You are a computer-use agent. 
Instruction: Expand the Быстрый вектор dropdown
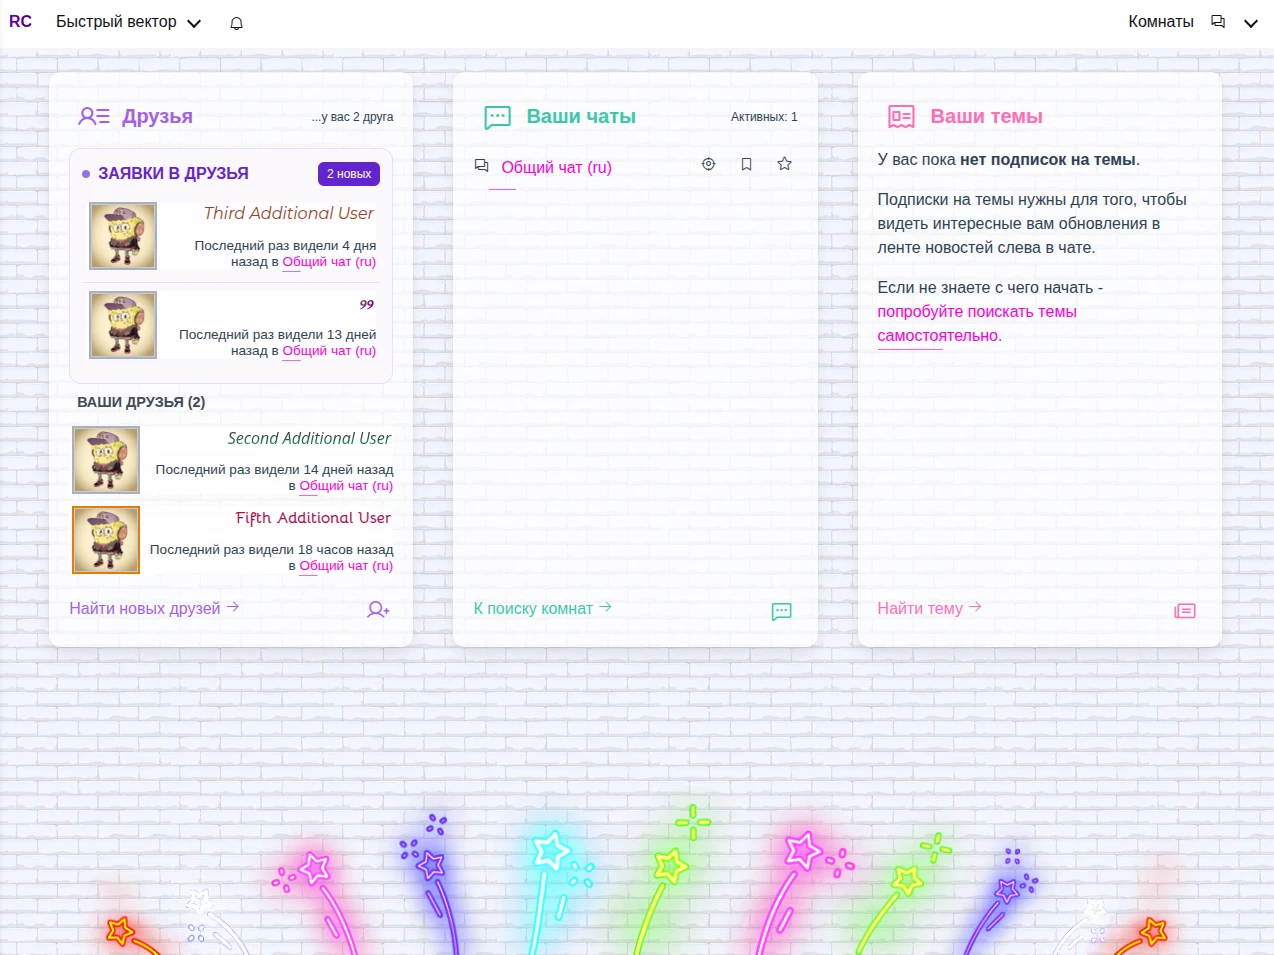click(128, 22)
